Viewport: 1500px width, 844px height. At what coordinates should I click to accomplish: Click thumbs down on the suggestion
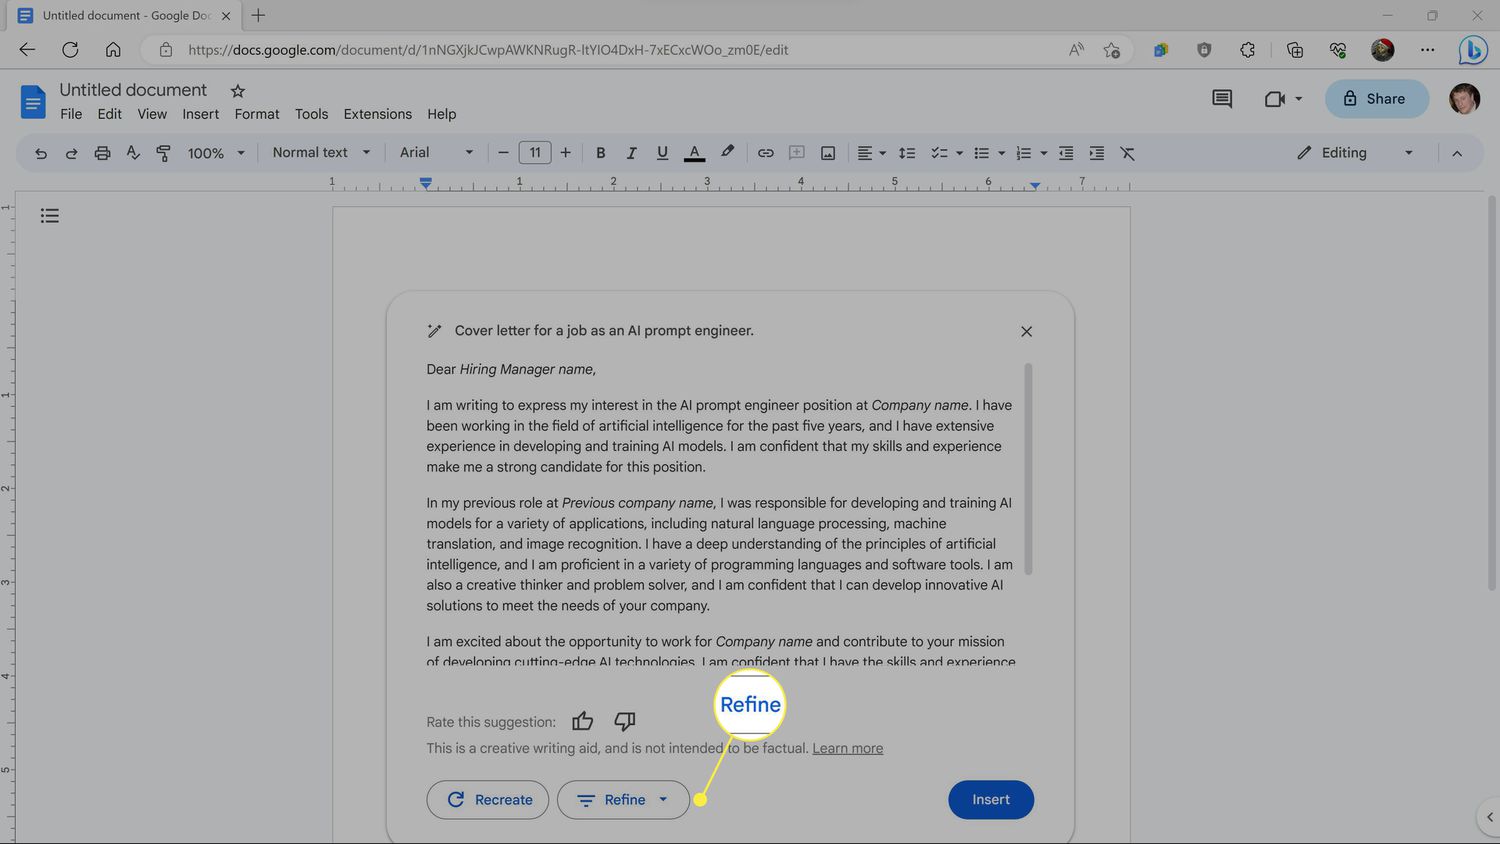click(625, 721)
